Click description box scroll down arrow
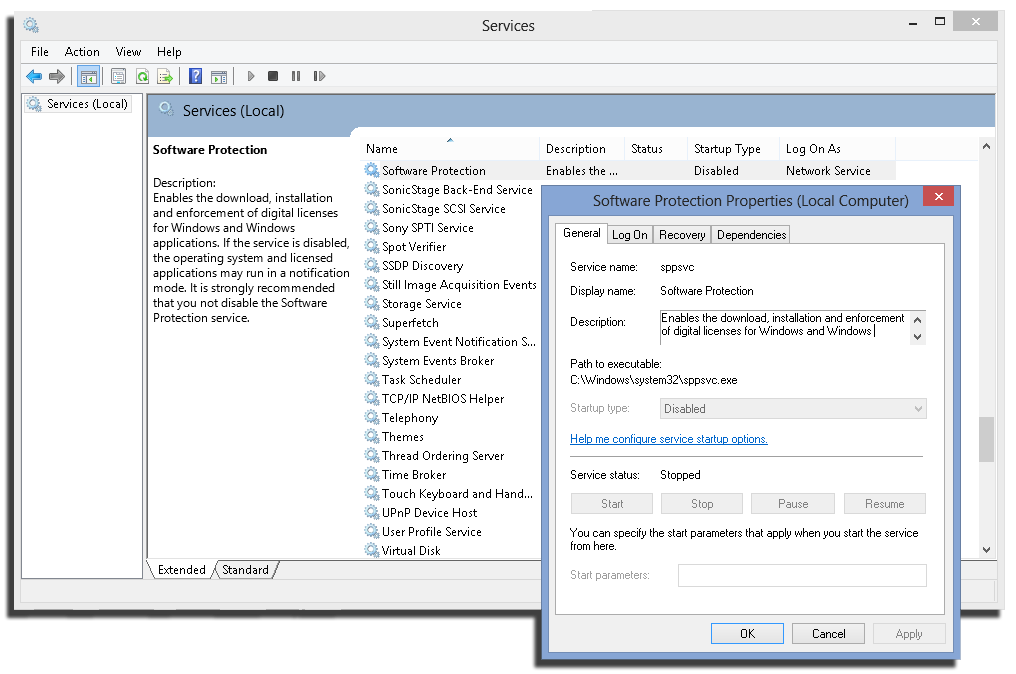Screen dimensions: 1016x674 pyautogui.click(x=918, y=336)
